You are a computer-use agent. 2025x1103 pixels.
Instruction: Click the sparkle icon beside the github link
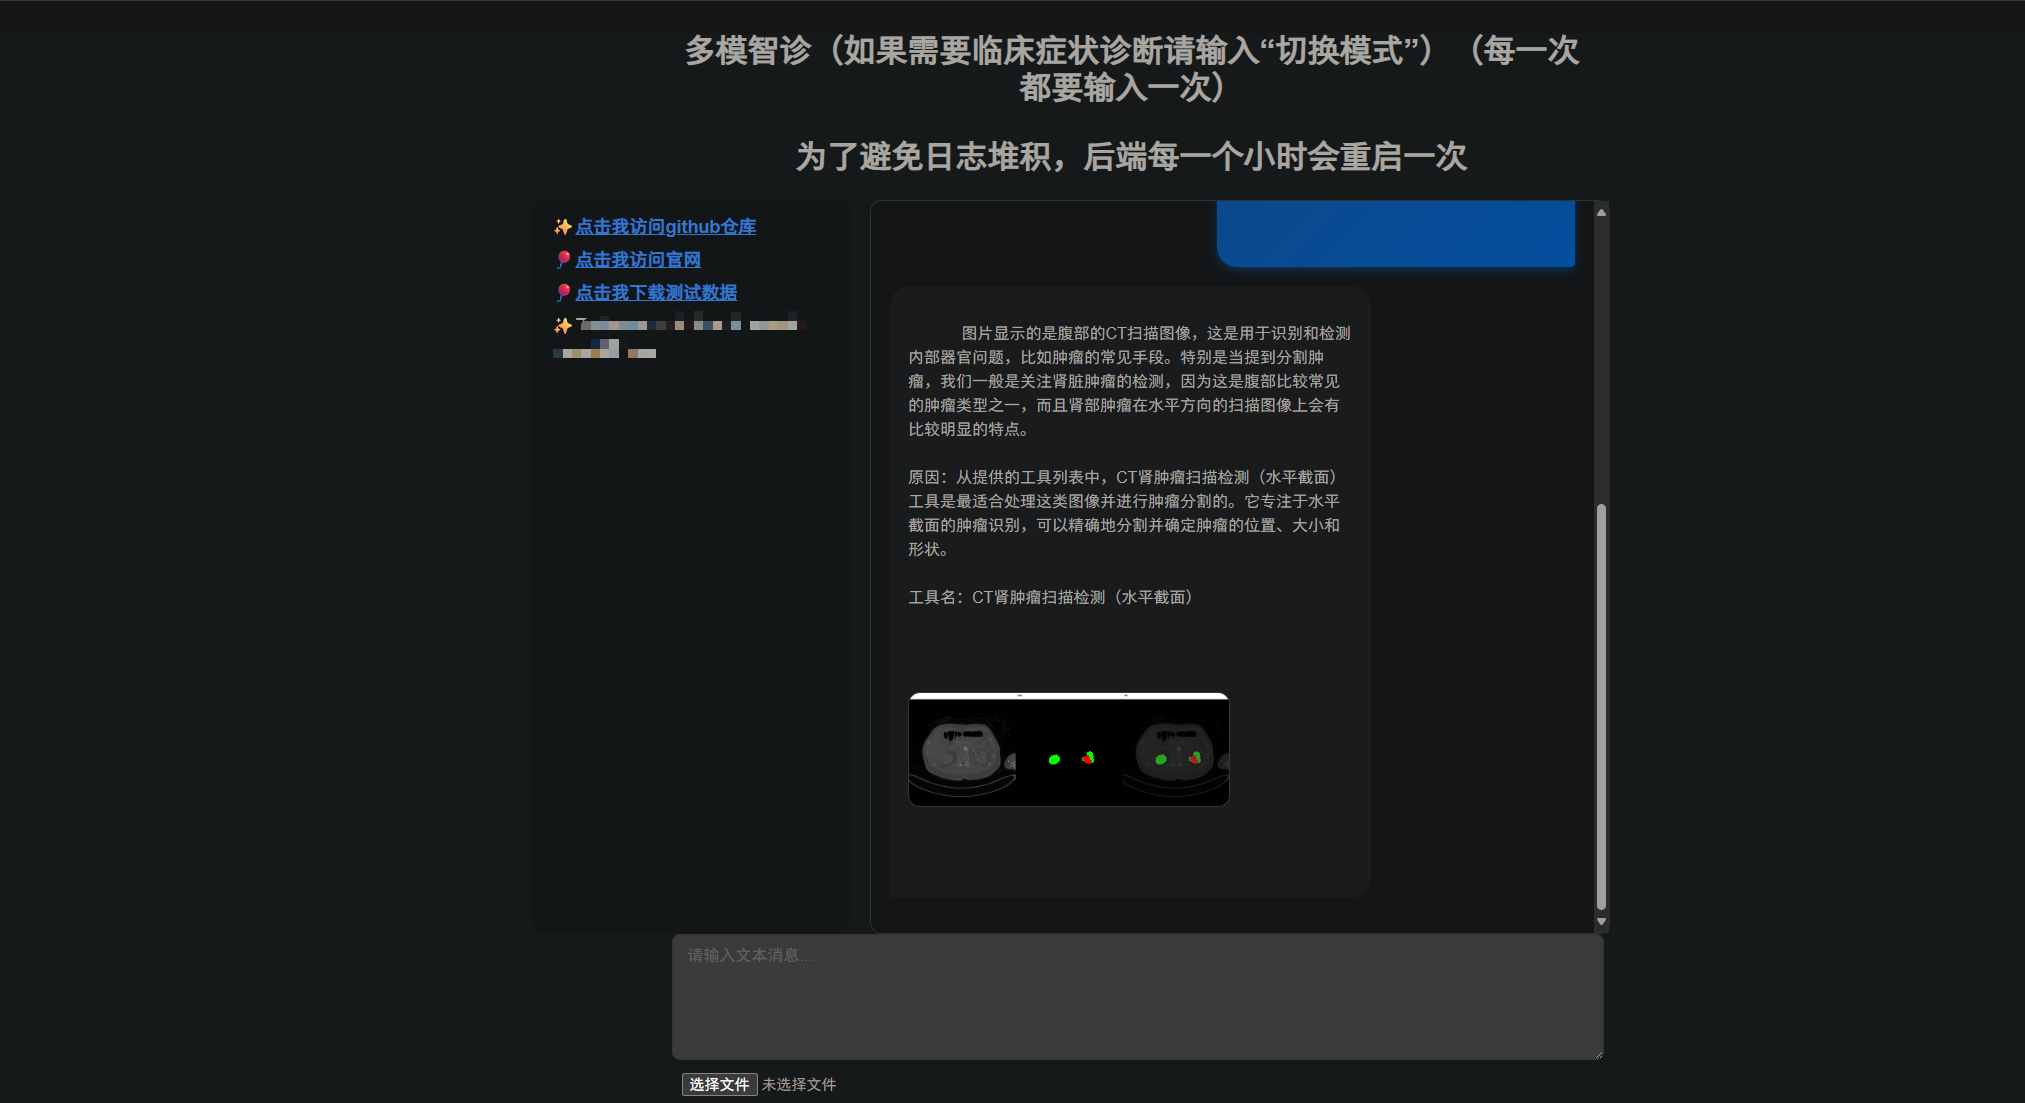pyautogui.click(x=562, y=227)
